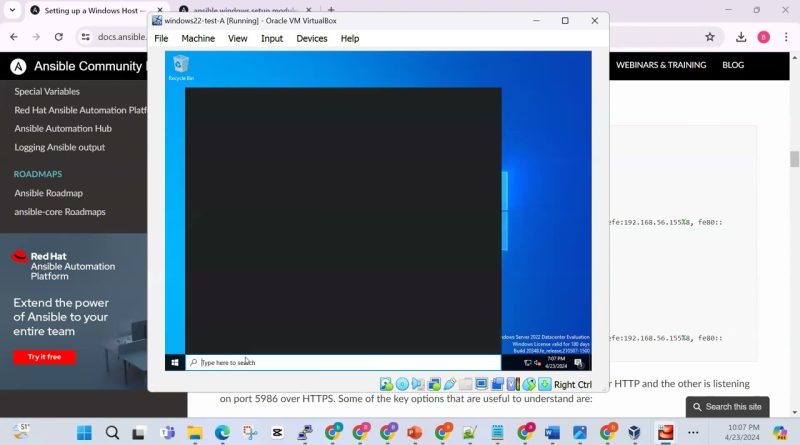Click the network adapters indicator in VirtualBox status bar

tap(434, 384)
